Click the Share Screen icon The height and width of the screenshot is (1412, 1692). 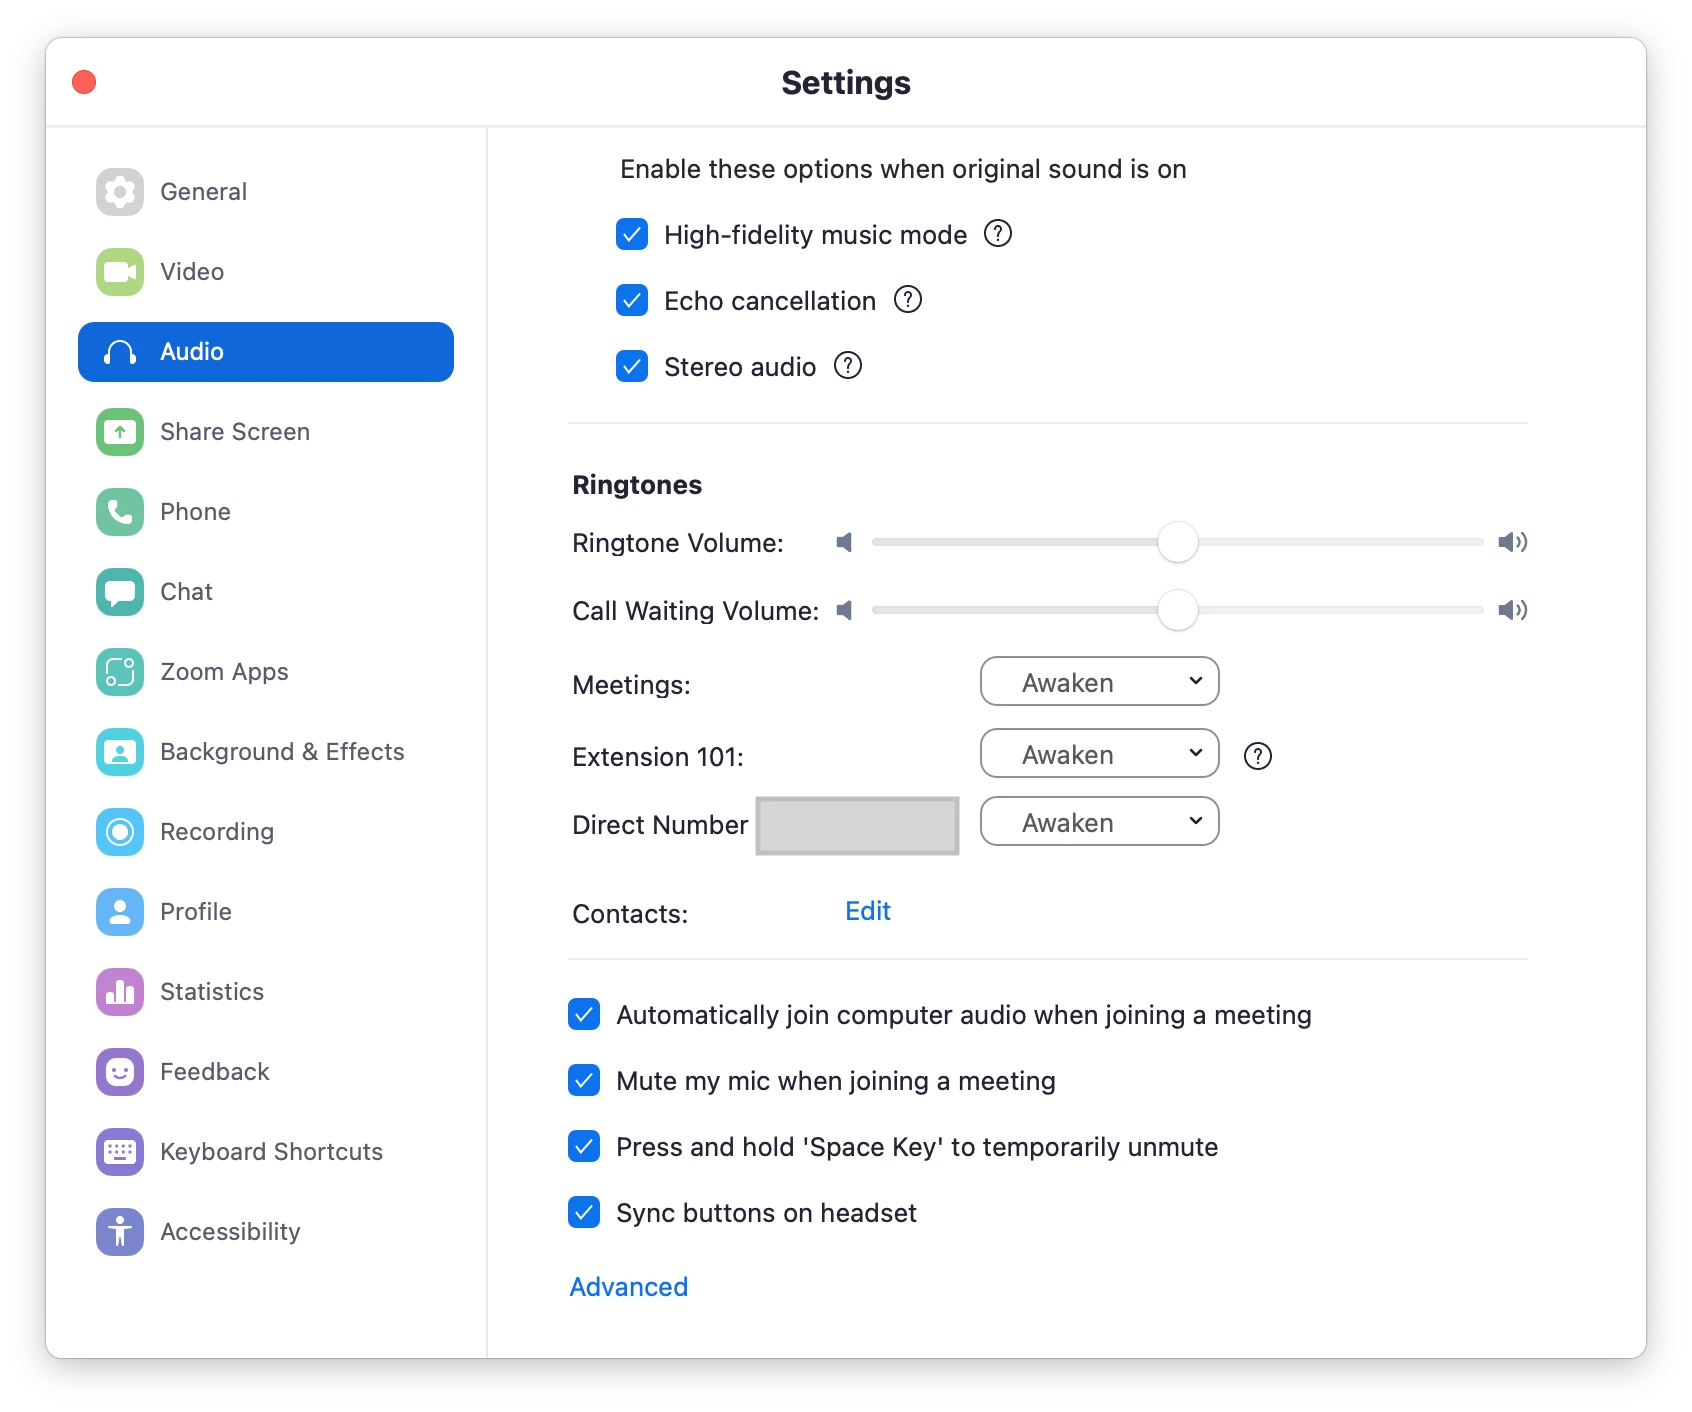[120, 432]
